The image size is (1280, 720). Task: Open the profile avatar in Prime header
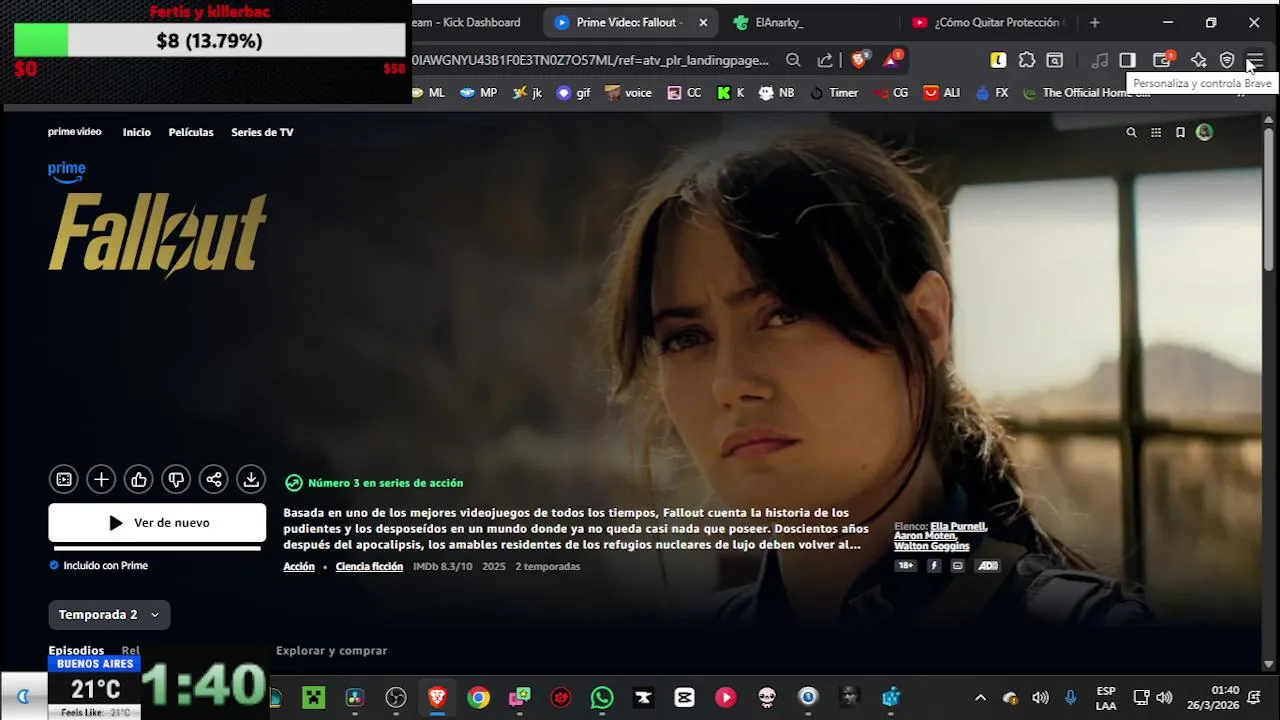(x=1204, y=132)
